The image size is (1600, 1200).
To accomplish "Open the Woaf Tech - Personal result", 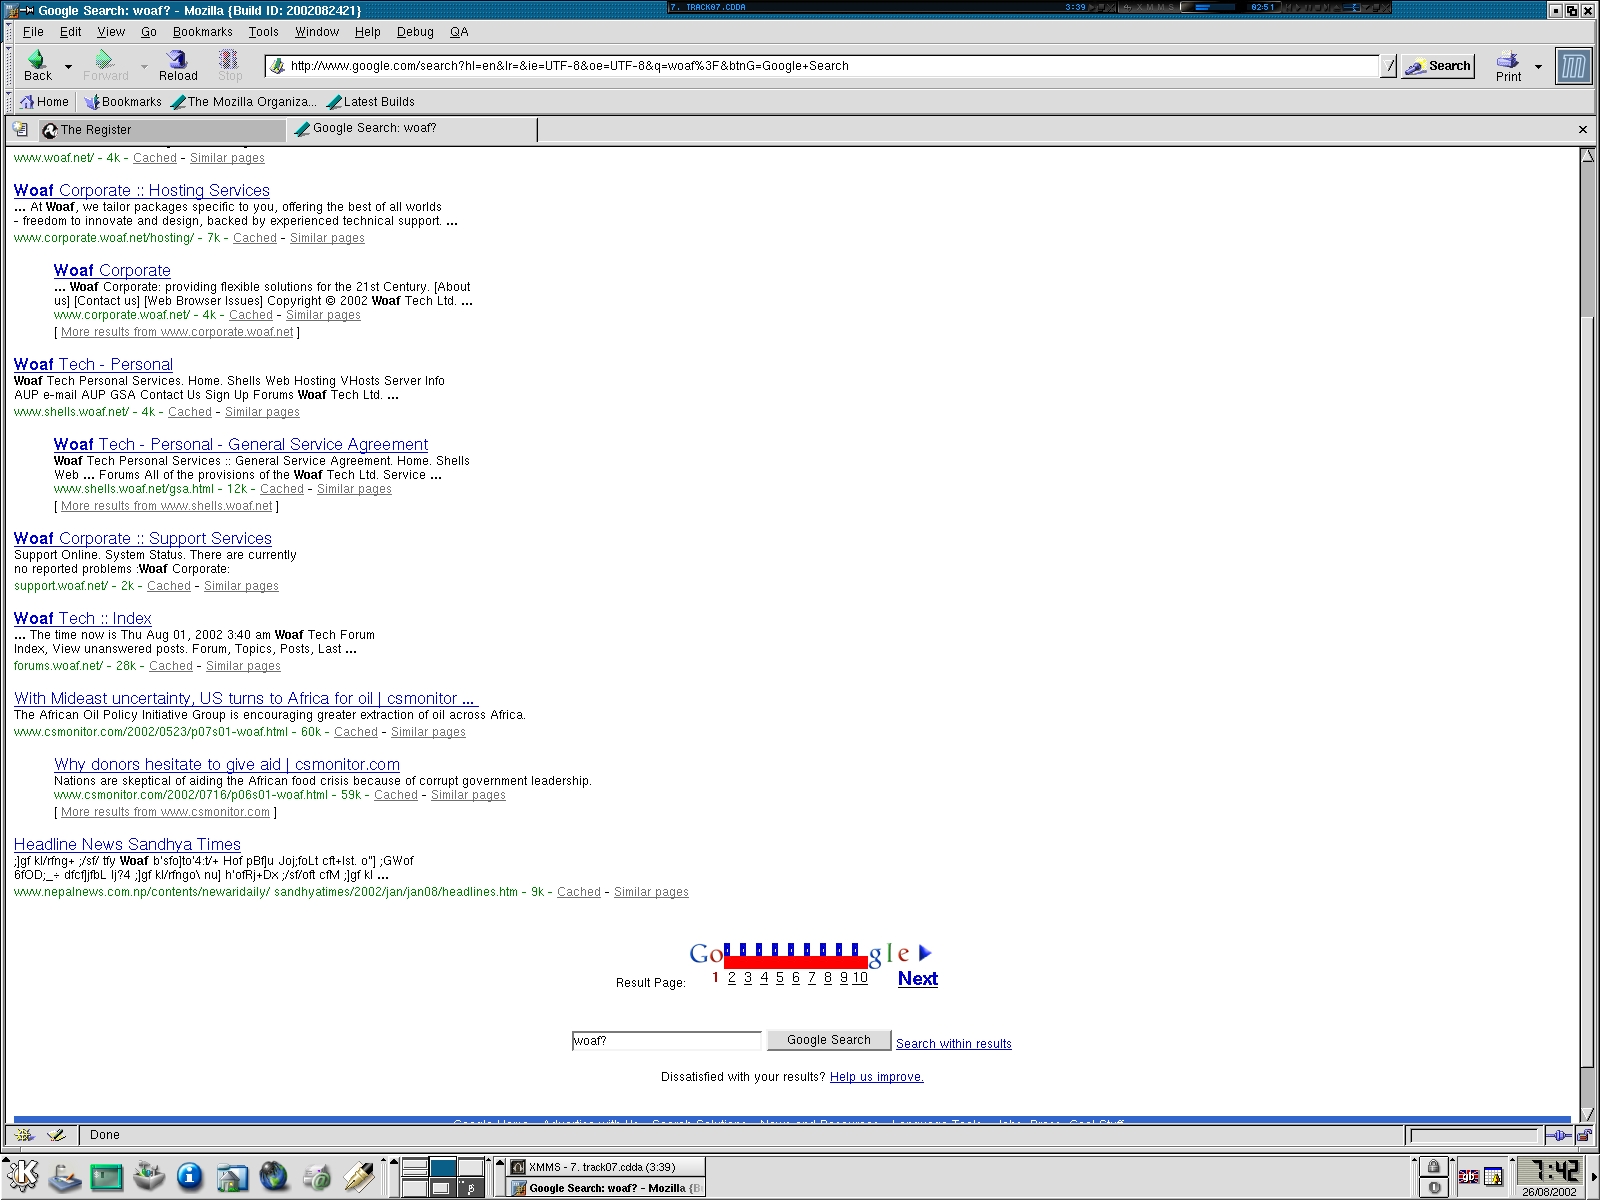I will tap(93, 364).
